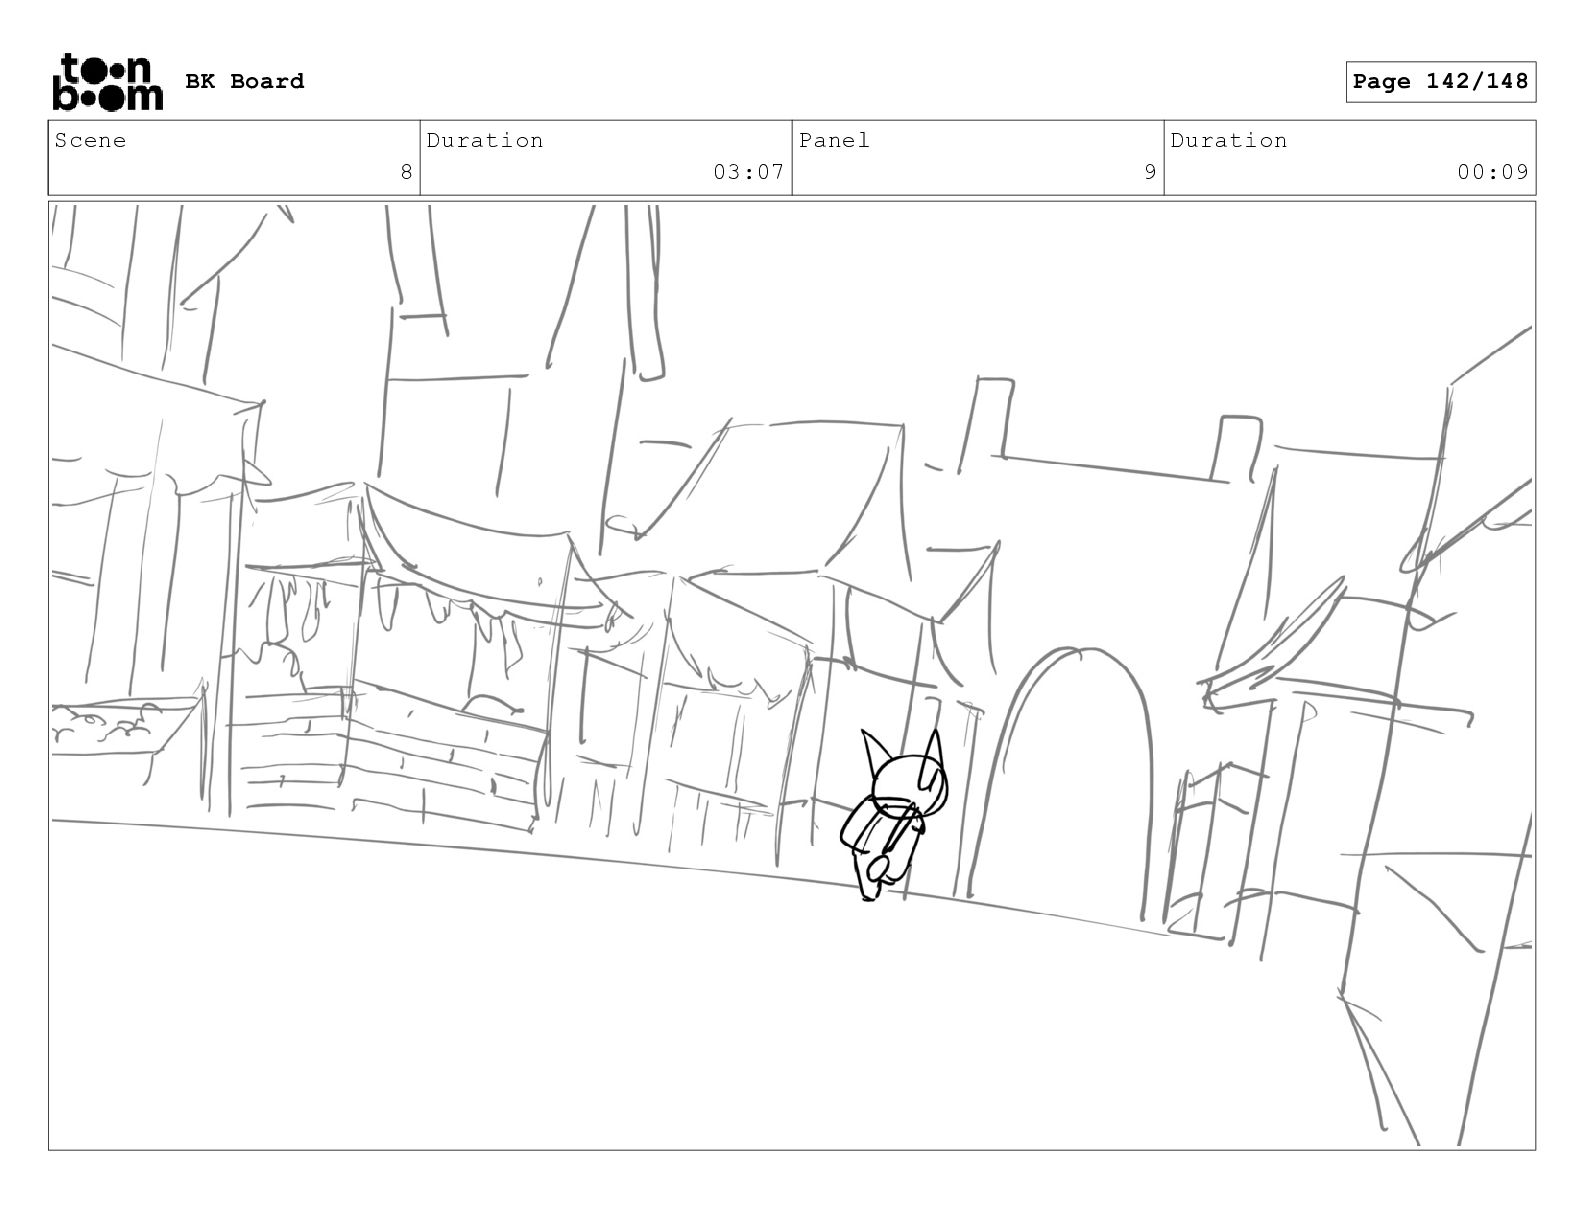Click the 'Duration' label beside Panel

point(1229,140)
